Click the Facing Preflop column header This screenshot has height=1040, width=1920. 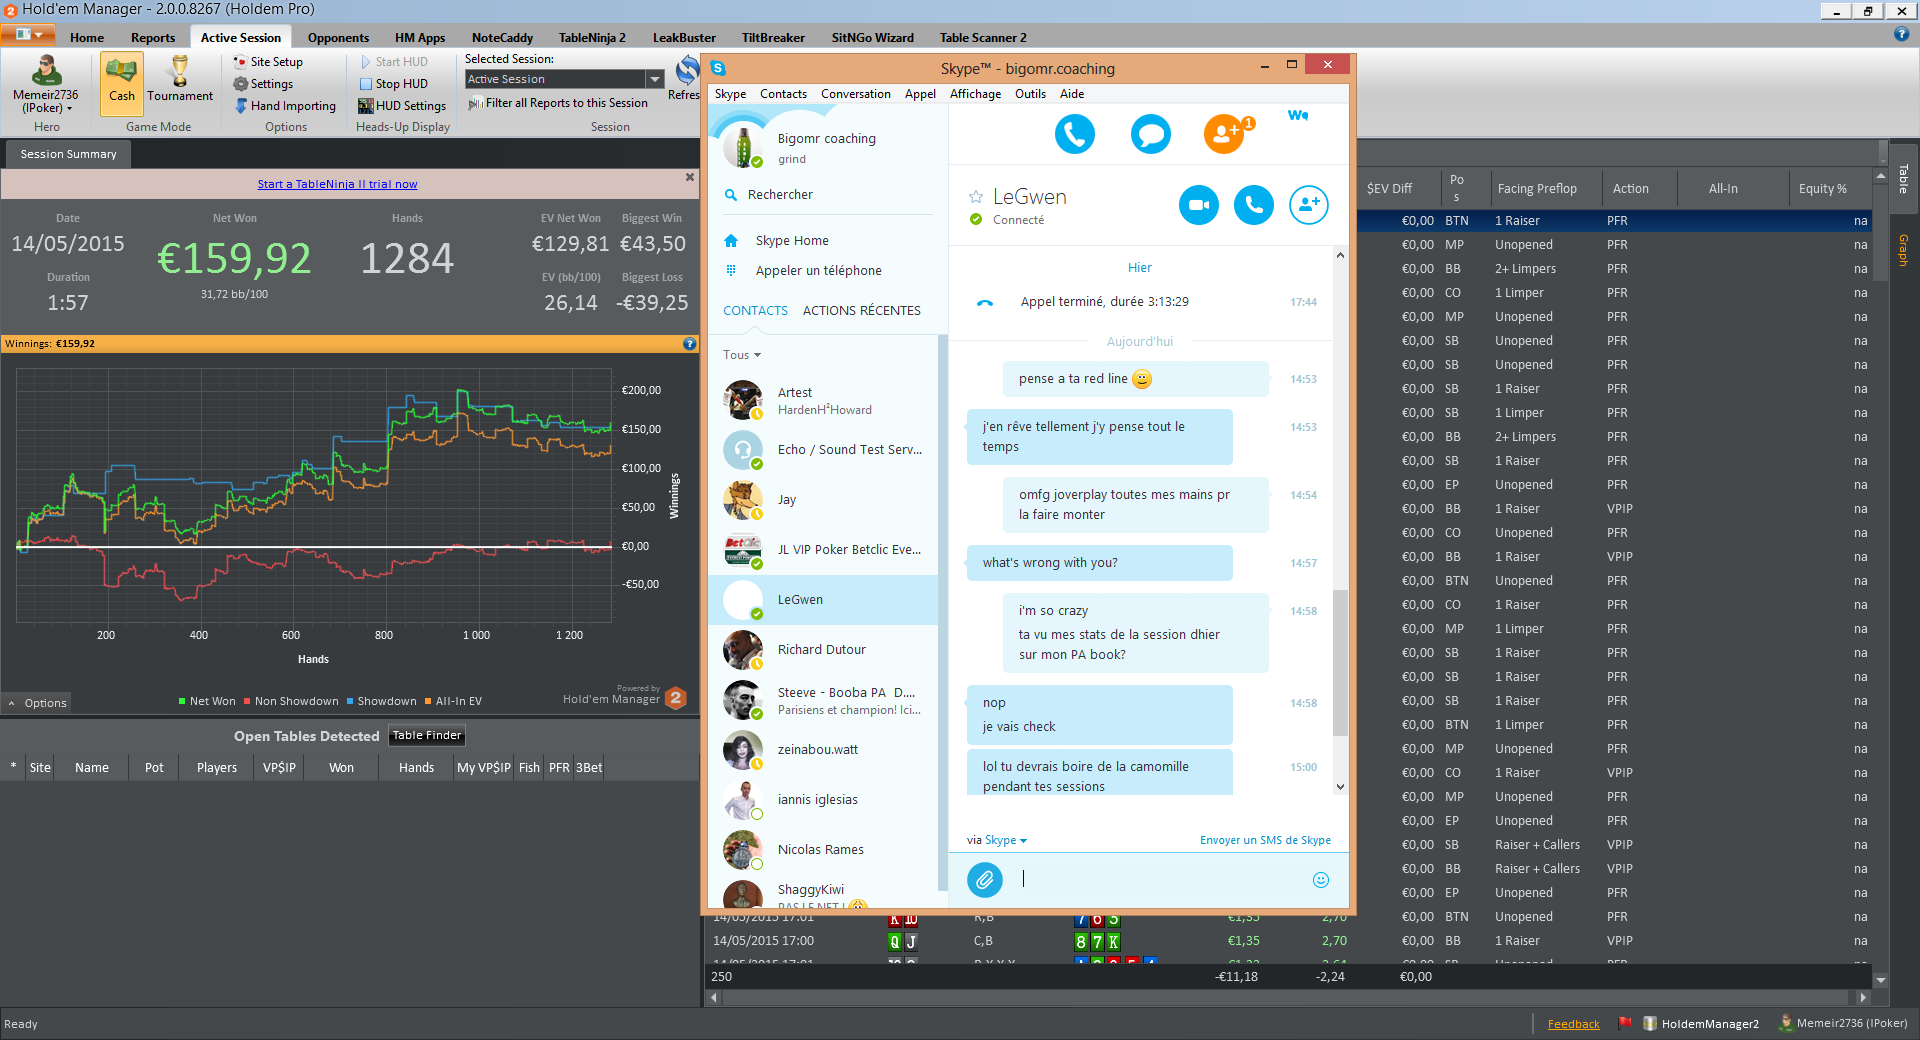tap(1537, 189)
